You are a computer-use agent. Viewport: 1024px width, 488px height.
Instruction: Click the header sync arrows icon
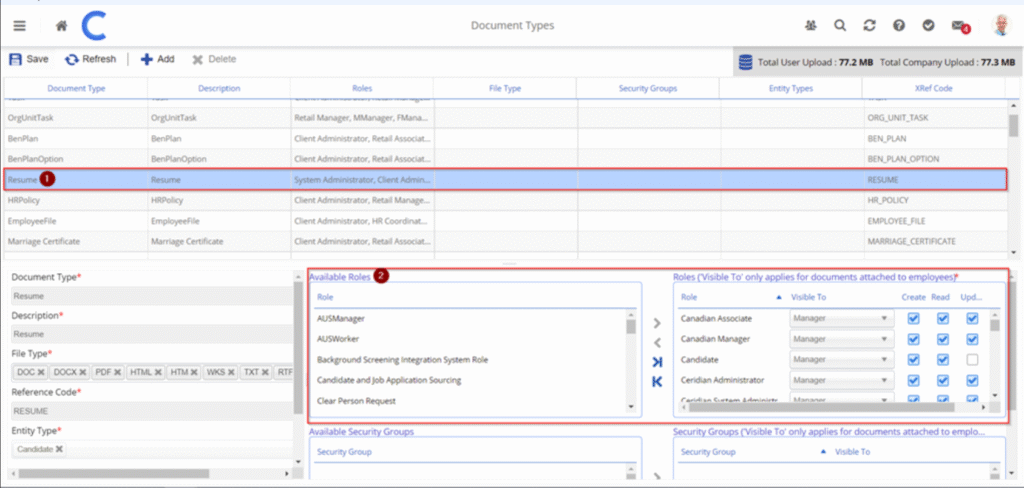point(869,25)
